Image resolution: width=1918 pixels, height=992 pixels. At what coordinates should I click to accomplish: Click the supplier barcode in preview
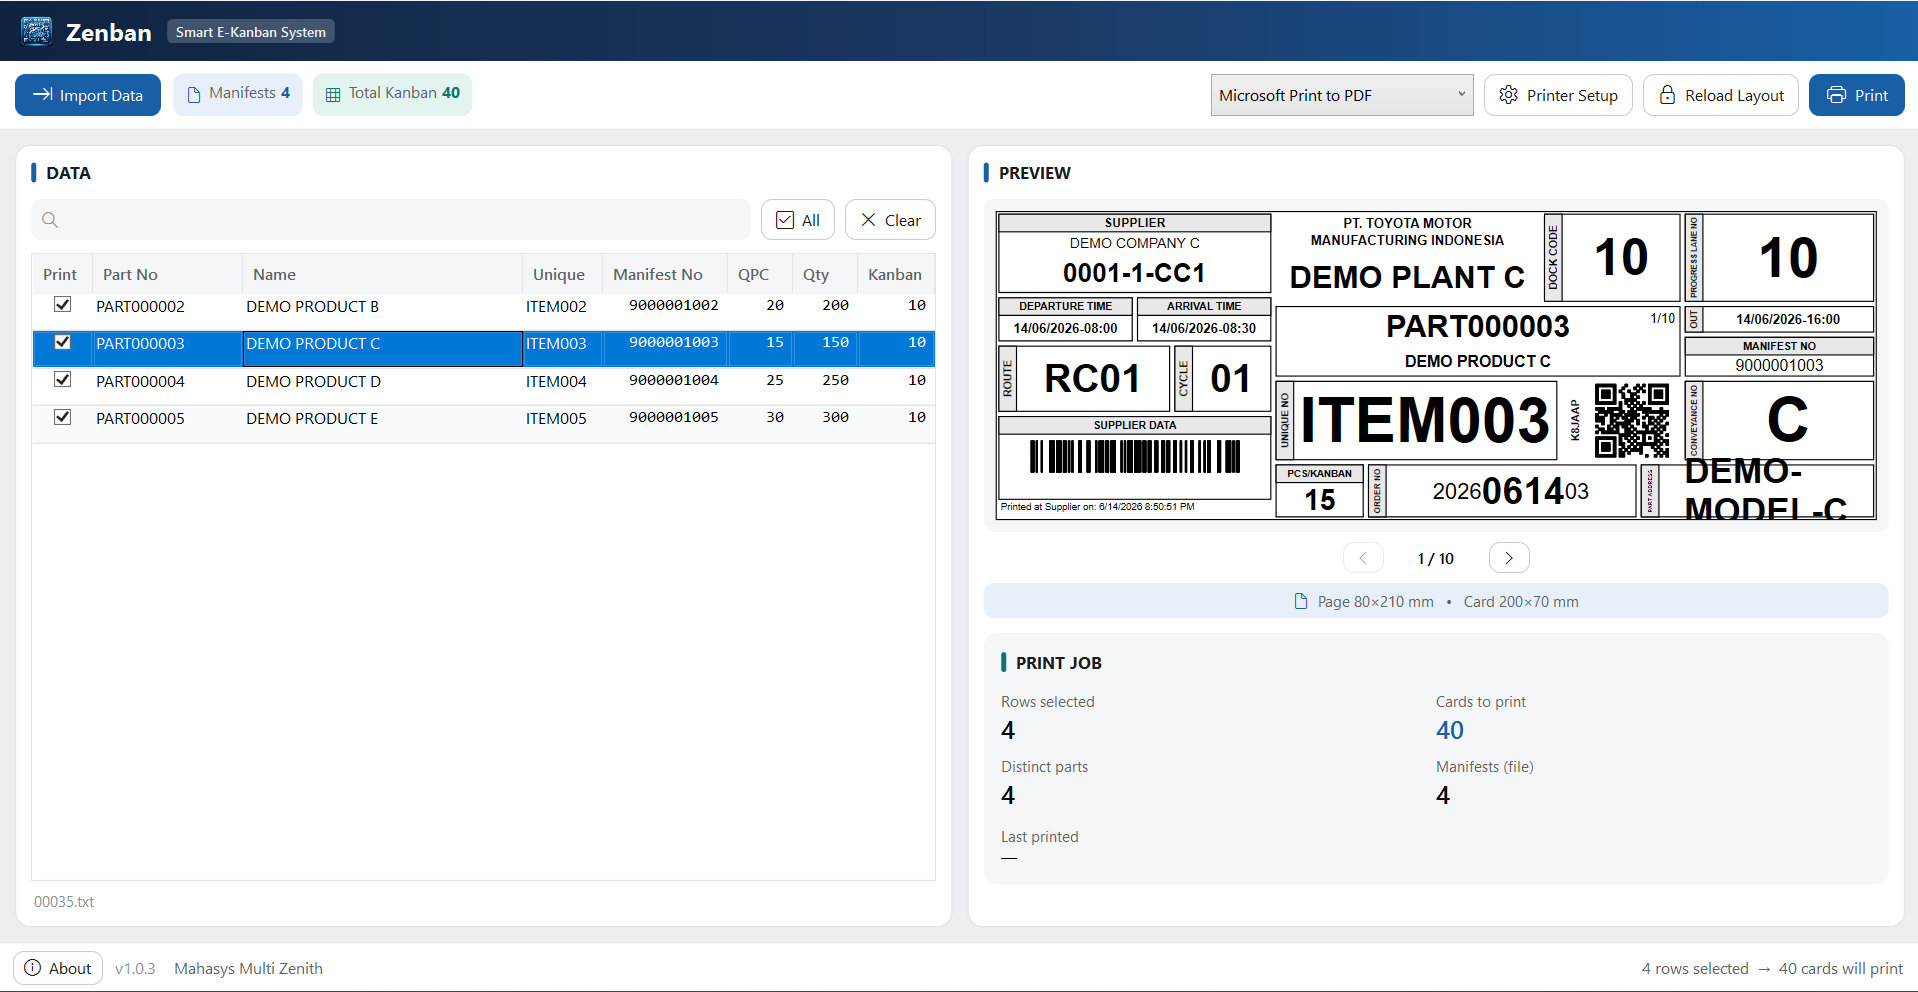pos(1135,457)
